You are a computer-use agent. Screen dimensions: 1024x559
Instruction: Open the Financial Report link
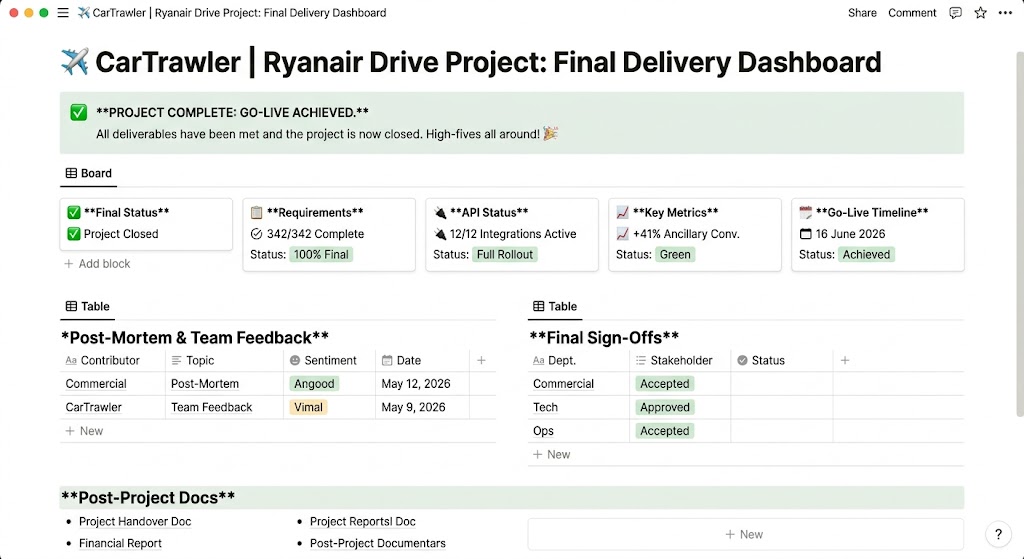click(x=120, y=543)
